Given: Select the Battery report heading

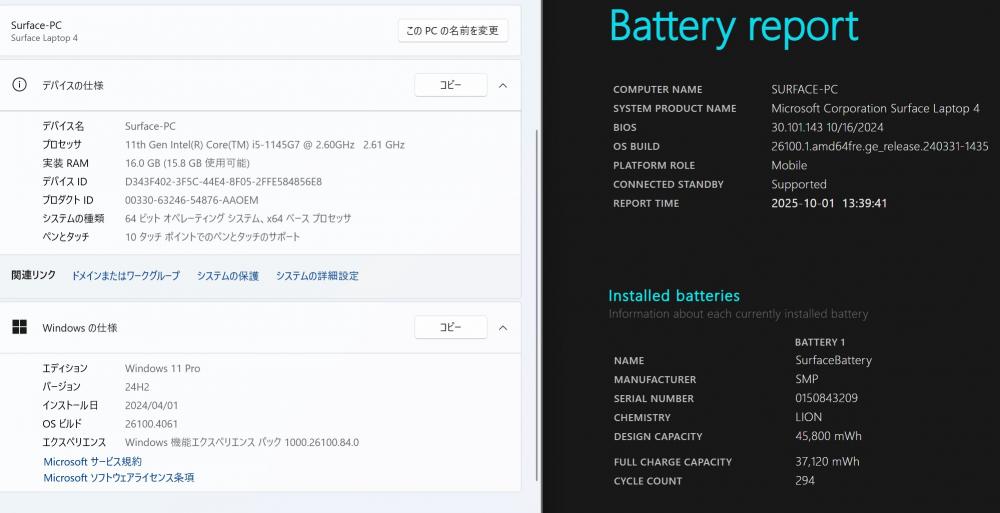Looking at the screenshot, I should click(x=734, y=27).
